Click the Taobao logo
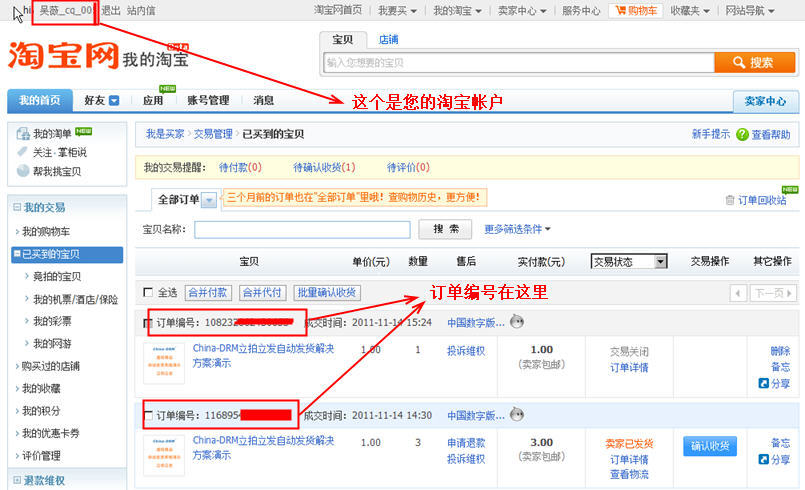 pyautogui.click(x=64, y=55)
